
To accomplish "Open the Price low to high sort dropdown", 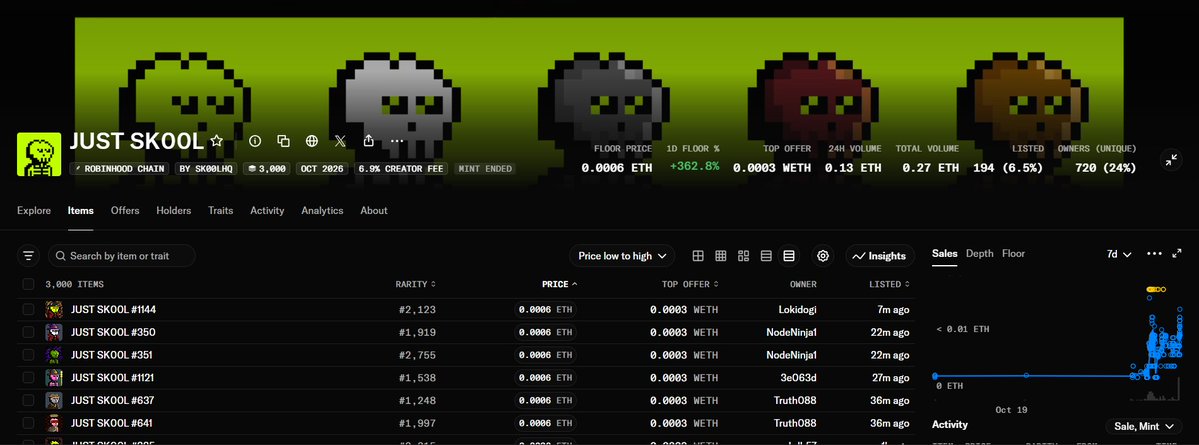I will coord(622,256).
